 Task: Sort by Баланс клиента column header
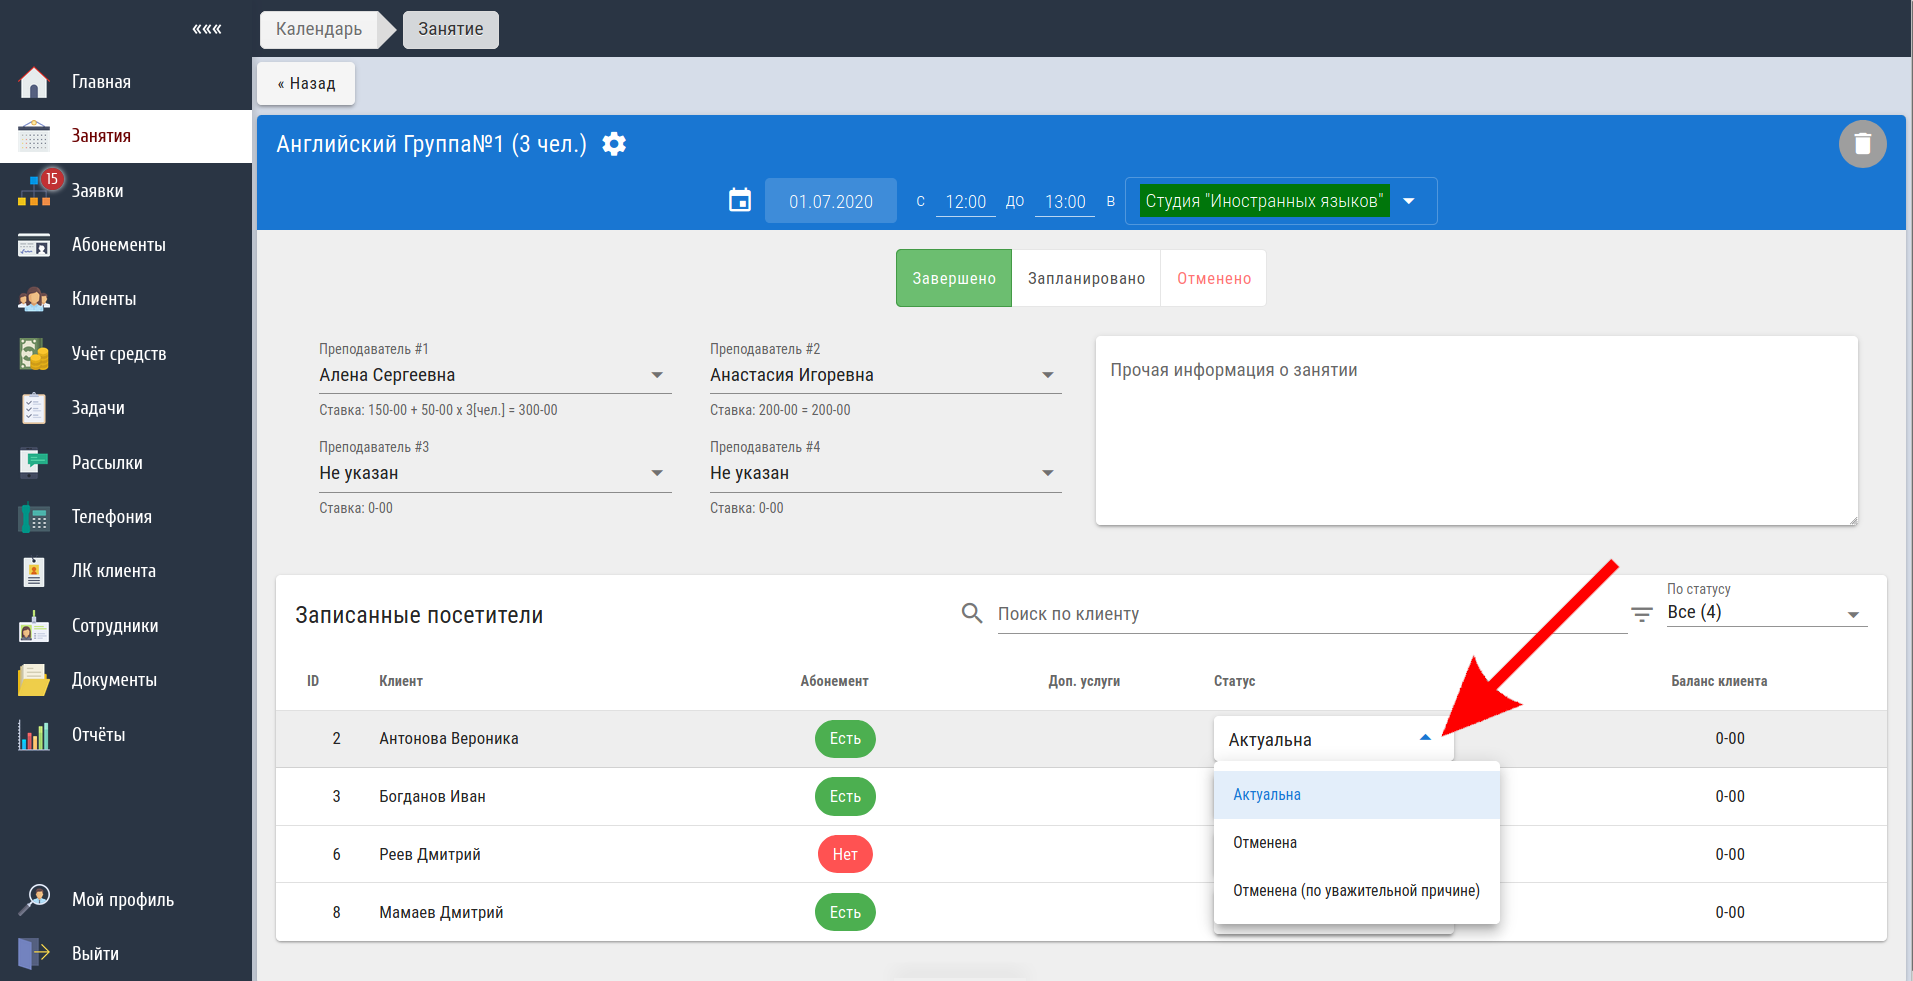click(x=1719, y=681)
